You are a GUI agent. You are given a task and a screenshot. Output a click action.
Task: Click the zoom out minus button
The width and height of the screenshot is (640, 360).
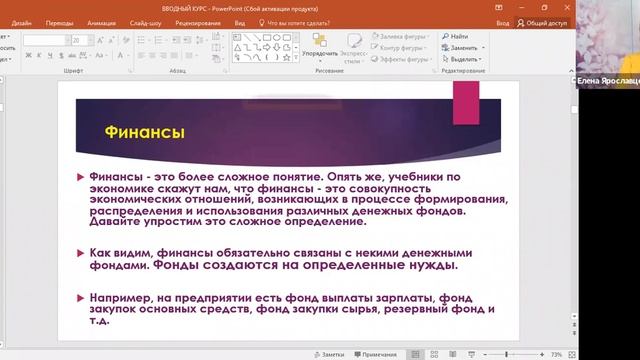click(x=485, y=354)
